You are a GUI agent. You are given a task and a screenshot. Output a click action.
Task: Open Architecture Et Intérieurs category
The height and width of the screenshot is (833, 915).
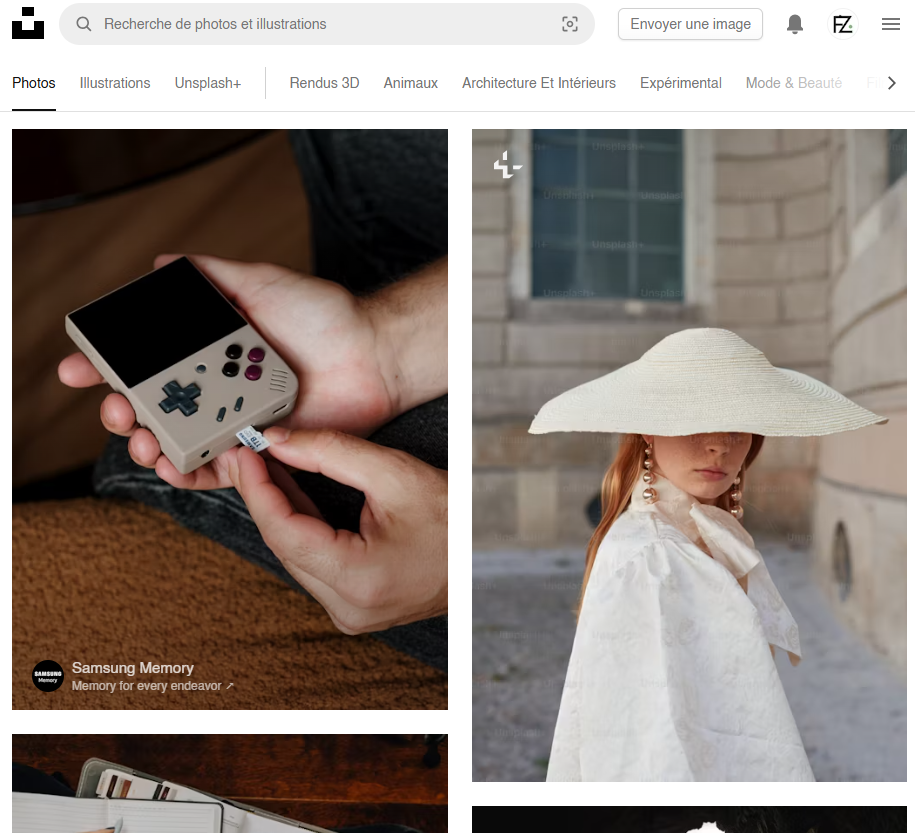click(539, 83)
